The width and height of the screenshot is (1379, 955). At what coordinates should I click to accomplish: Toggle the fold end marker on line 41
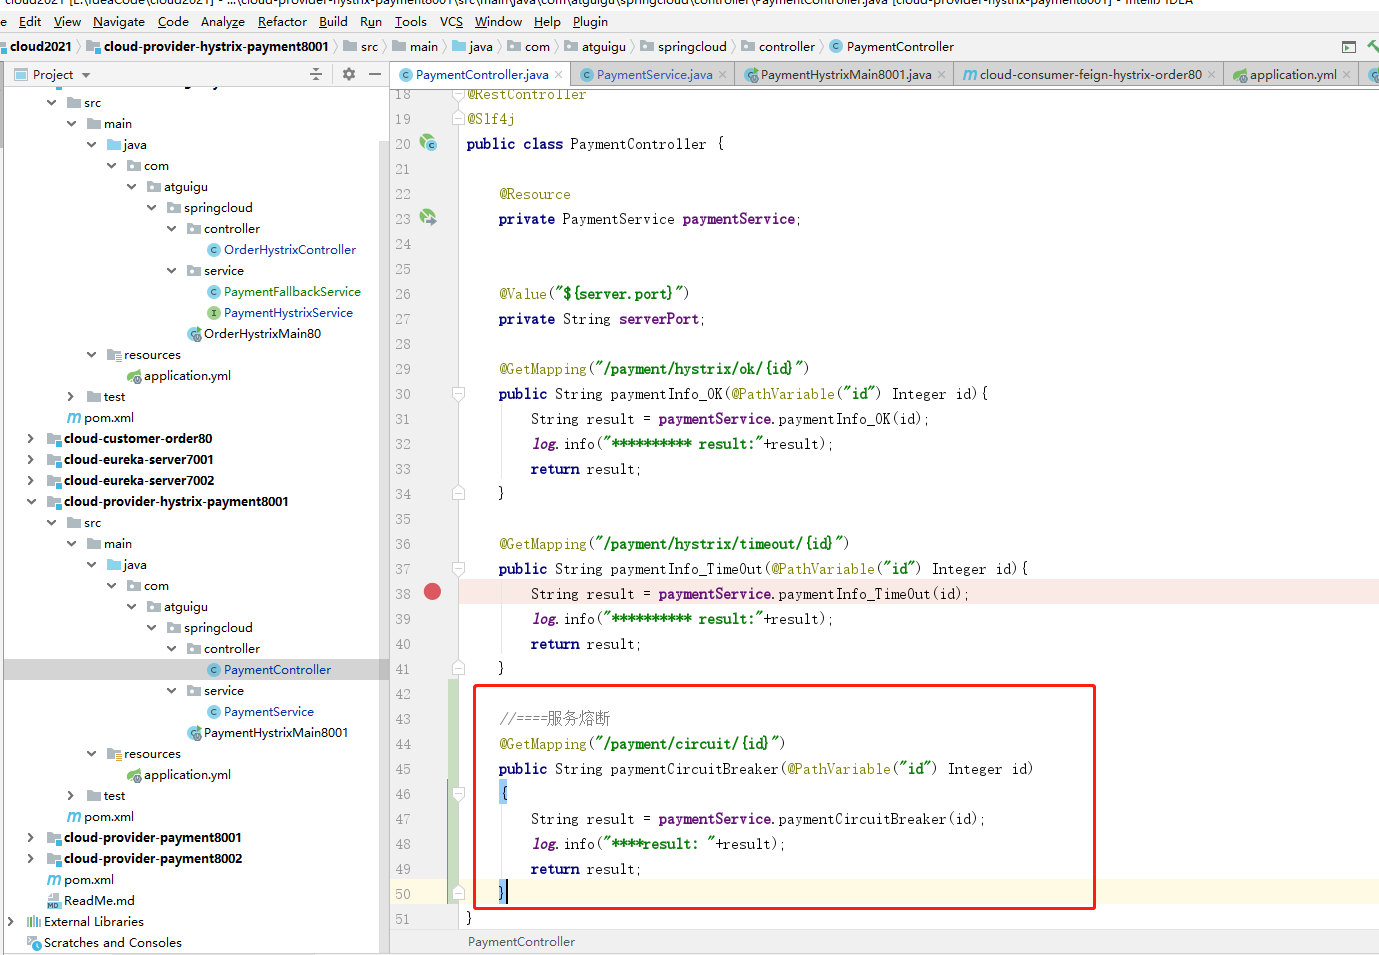coord(458,668)
